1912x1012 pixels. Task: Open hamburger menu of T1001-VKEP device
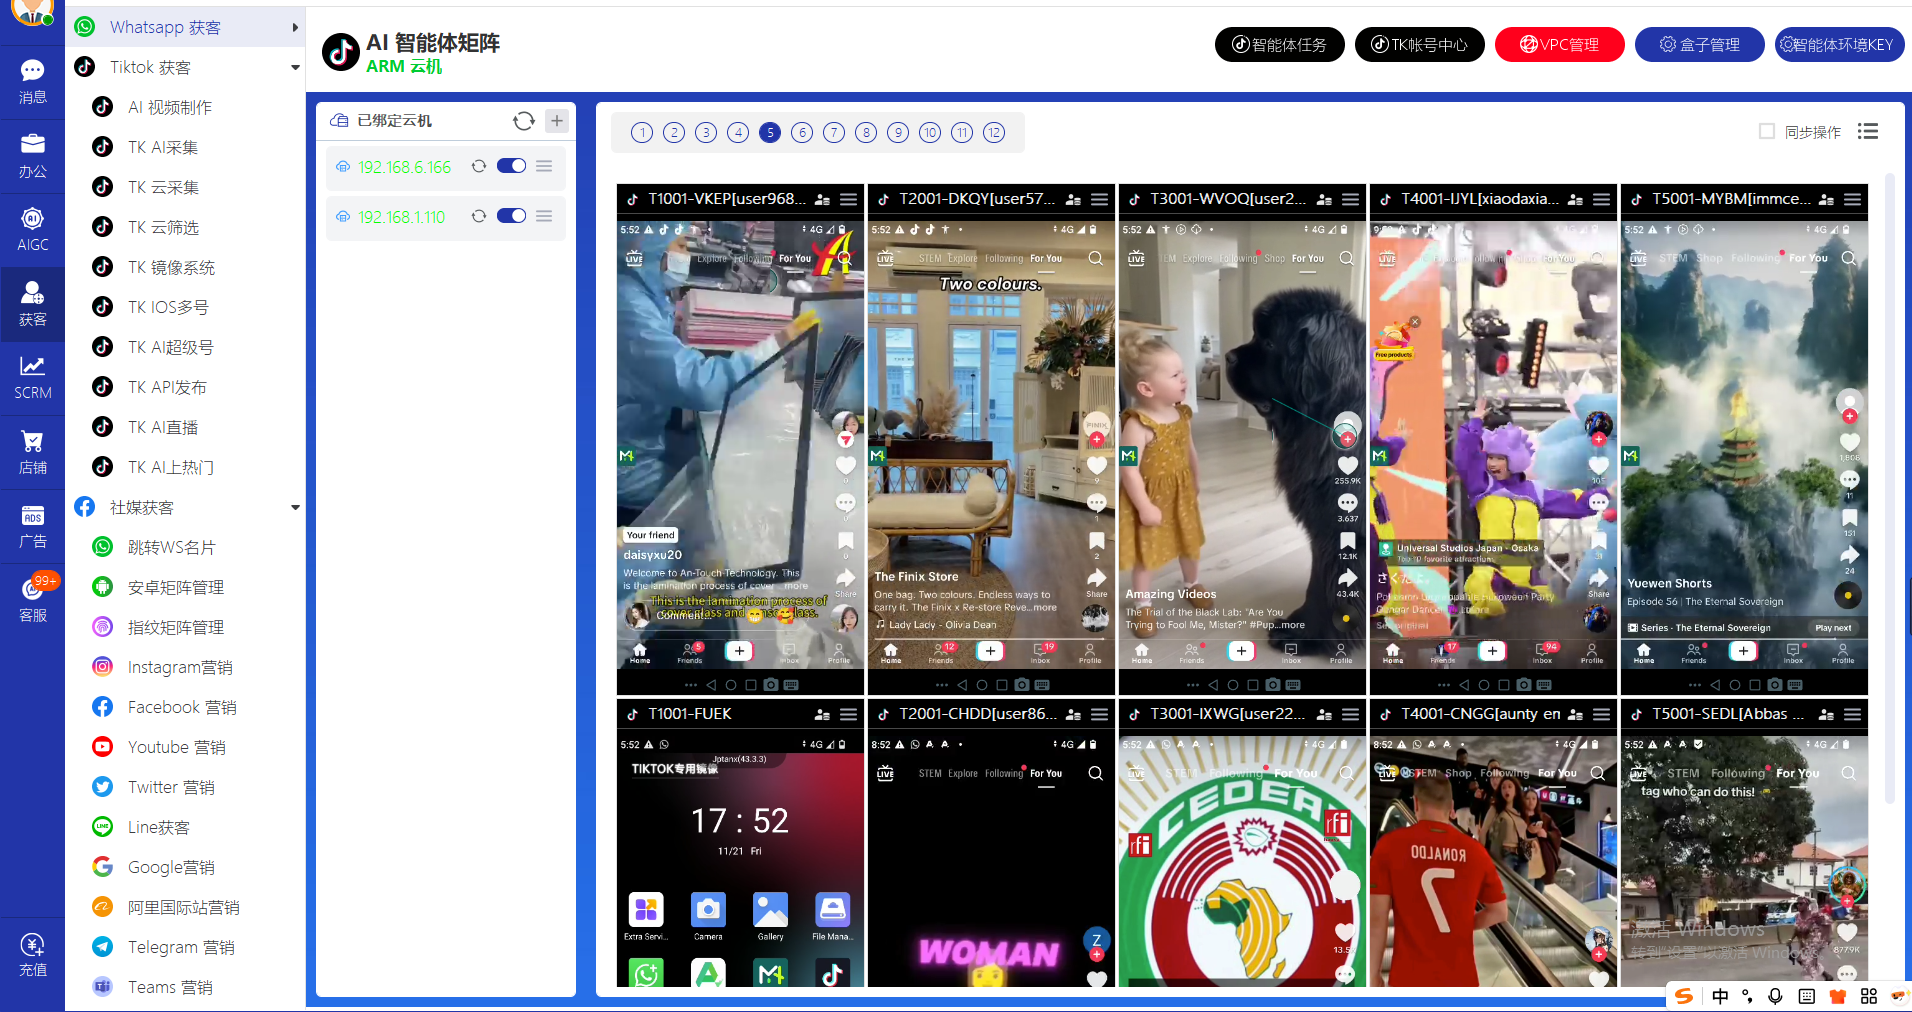pos(849,199)
